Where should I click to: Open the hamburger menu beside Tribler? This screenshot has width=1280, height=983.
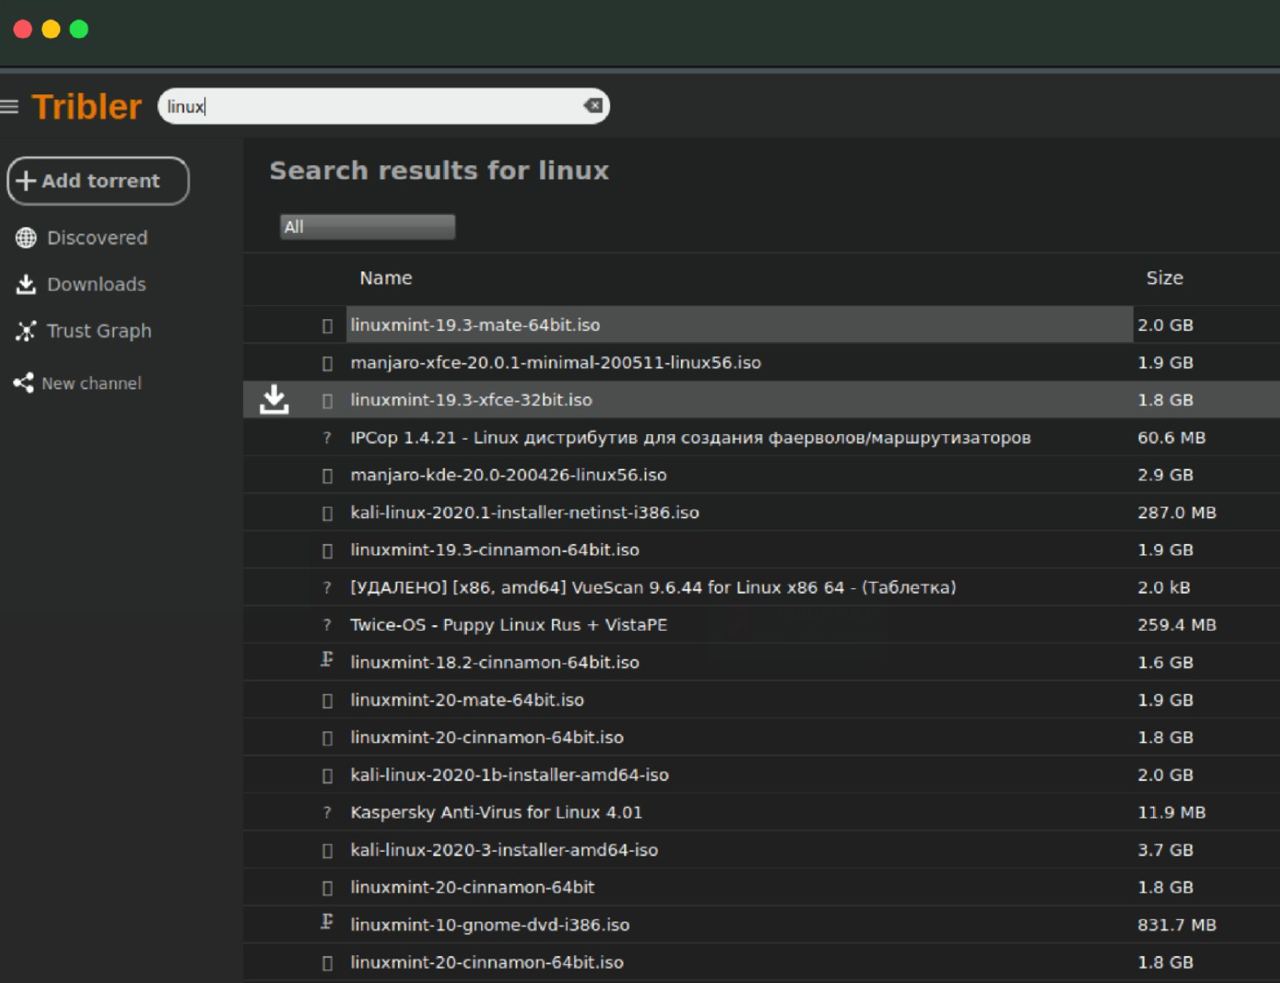[x=9, y=107]
